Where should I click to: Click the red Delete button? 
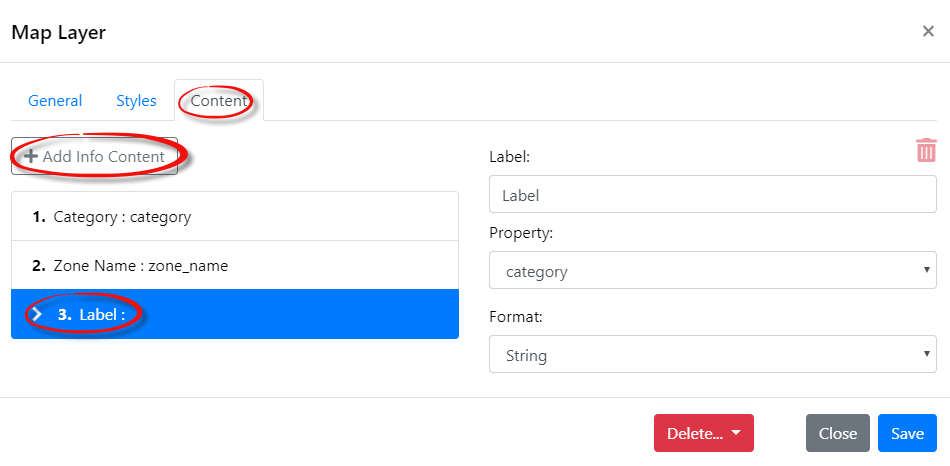(x=703, y=433)
